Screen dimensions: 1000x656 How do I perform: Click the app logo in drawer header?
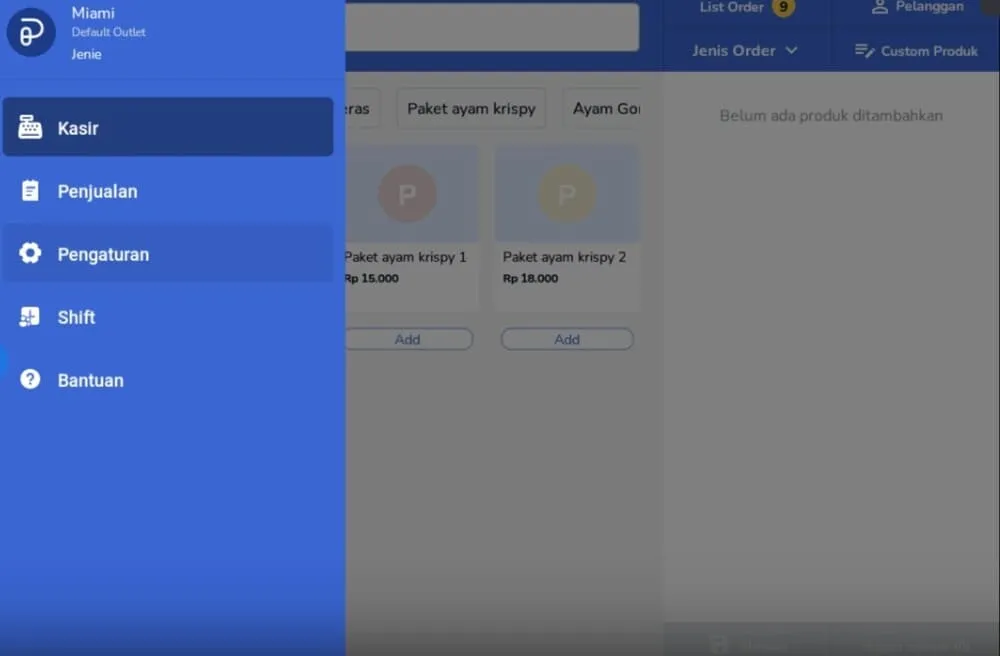click(x=31, y=33)
